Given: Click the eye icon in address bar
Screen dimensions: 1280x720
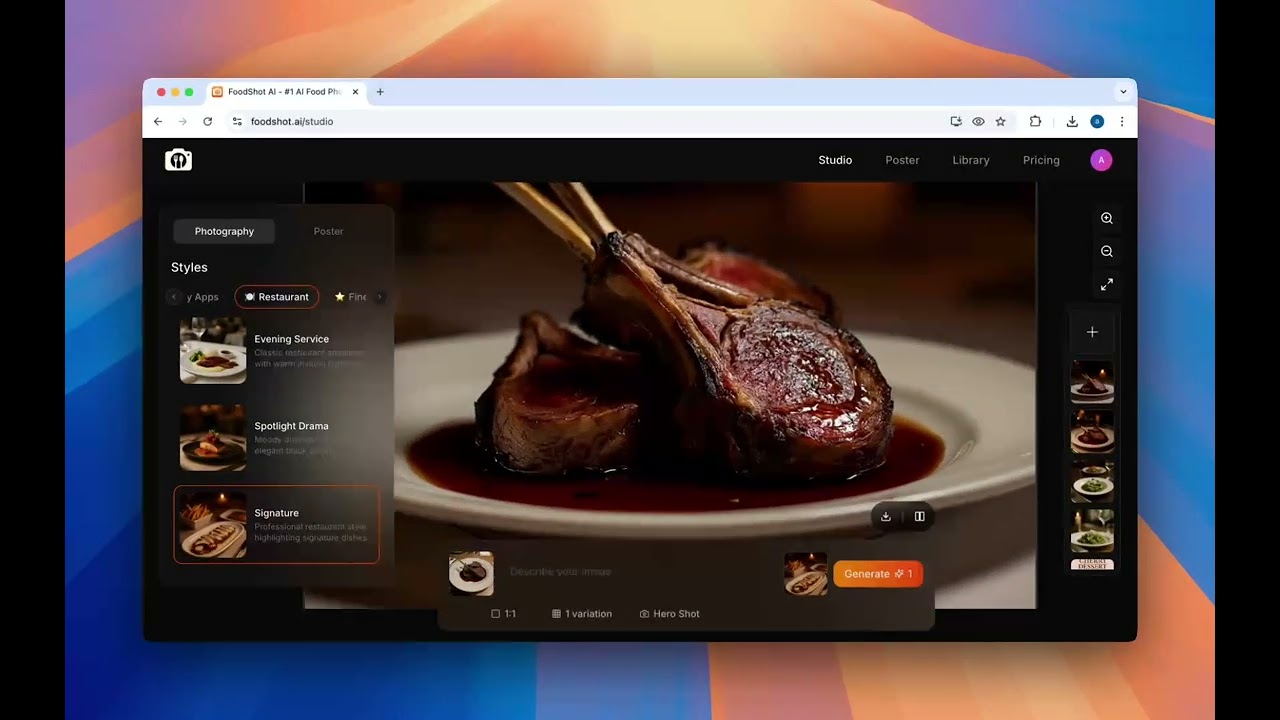Looking at the screenshot, I should click(x=978, y=121).
